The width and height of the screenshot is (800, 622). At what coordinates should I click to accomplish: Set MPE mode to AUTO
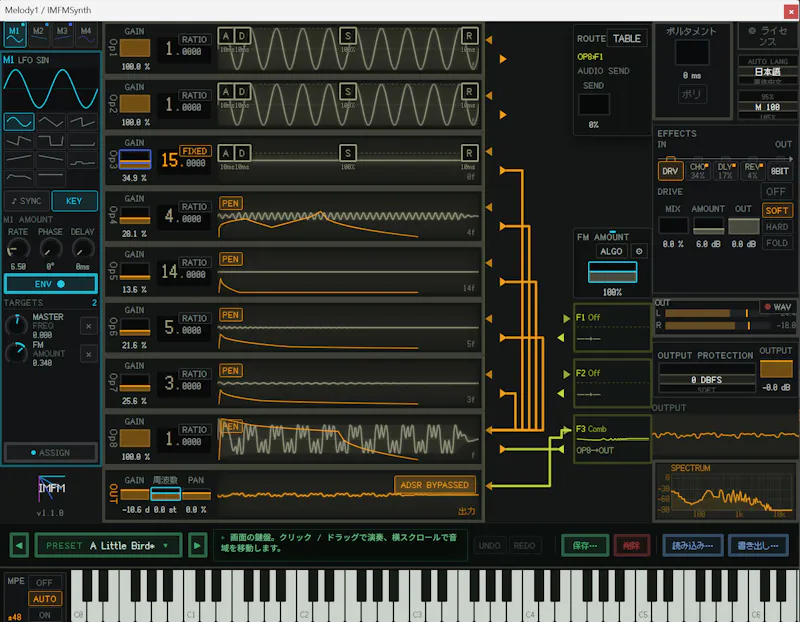pos(44,599)
